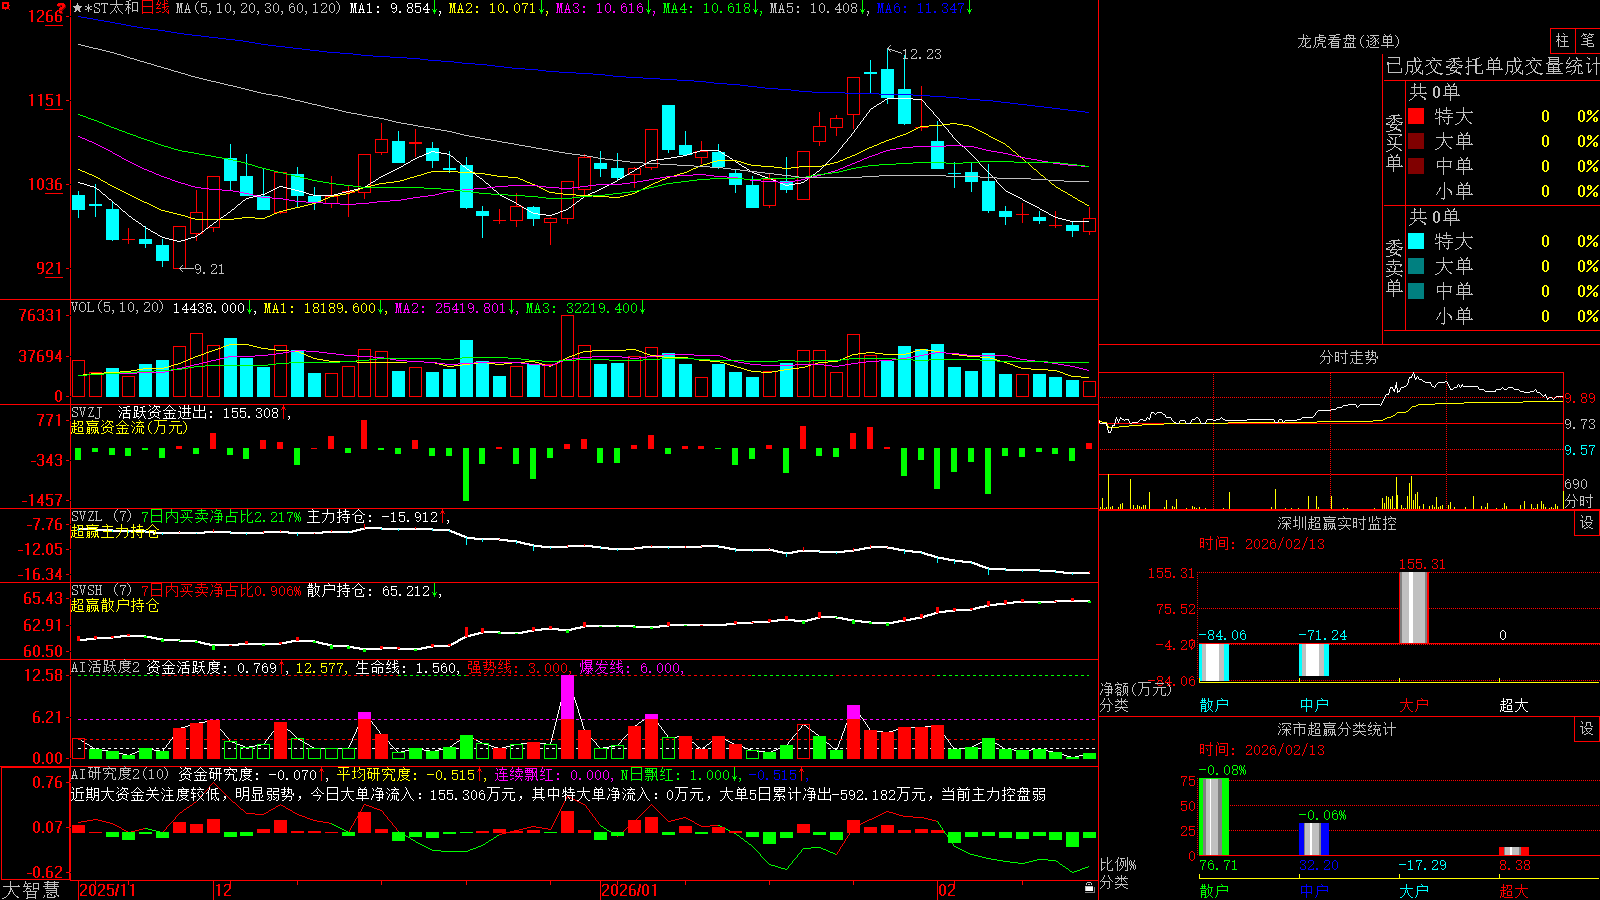The height and width of the screenshot is (900, 1600).
Task: Select the 02 month timeline marker
Action: [x=947, y=890]
